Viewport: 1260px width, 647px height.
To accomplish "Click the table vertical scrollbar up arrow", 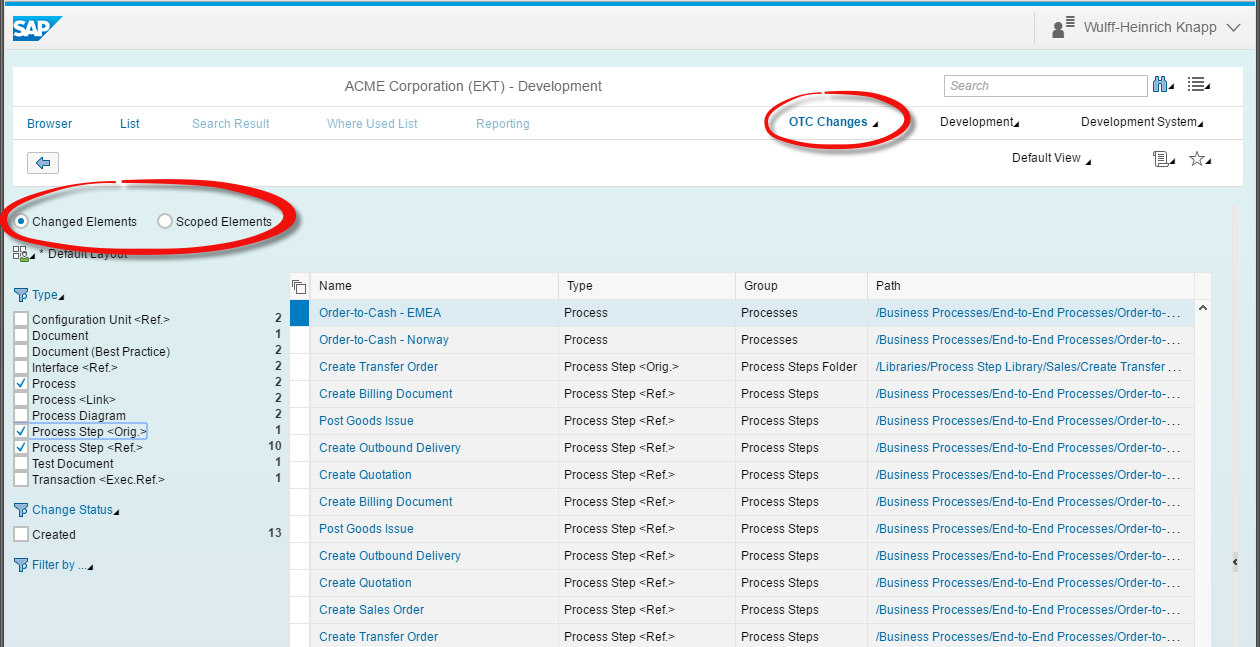I will (x=1203, y=308).
